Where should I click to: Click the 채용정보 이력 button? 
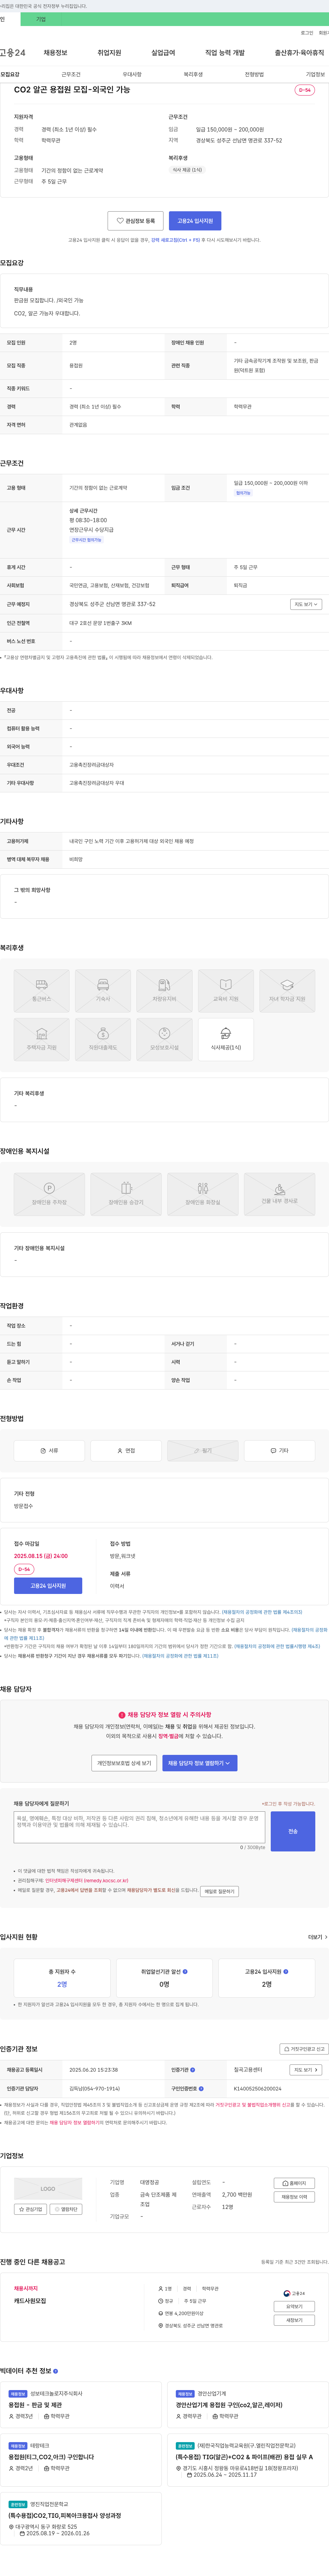(x=294, y=2197)
